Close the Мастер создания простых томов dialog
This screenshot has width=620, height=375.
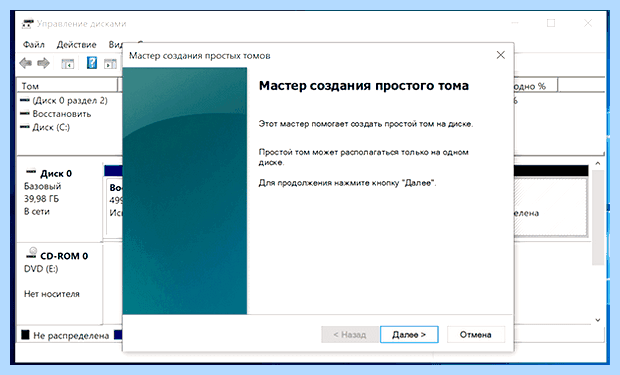[x=501, y=55]
